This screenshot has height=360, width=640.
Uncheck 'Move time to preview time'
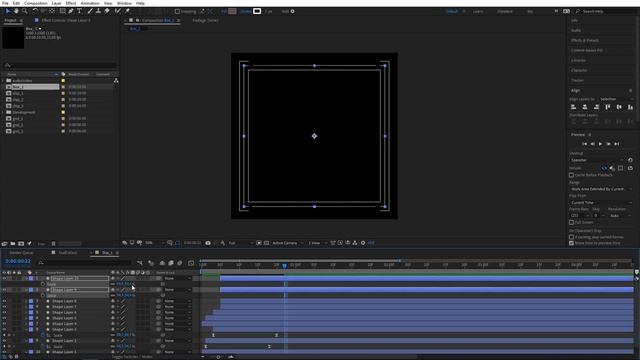click(x=571, y=243)
